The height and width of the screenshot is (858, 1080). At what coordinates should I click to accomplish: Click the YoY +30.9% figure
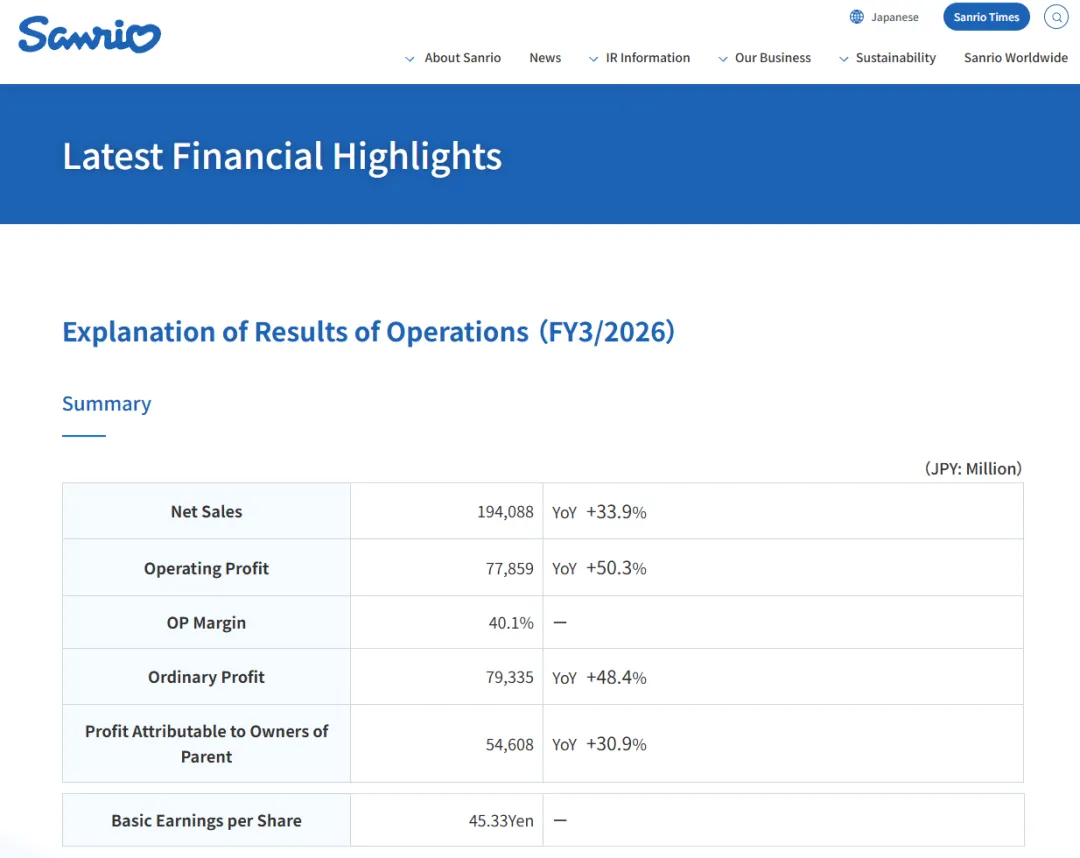click(599, 744)
